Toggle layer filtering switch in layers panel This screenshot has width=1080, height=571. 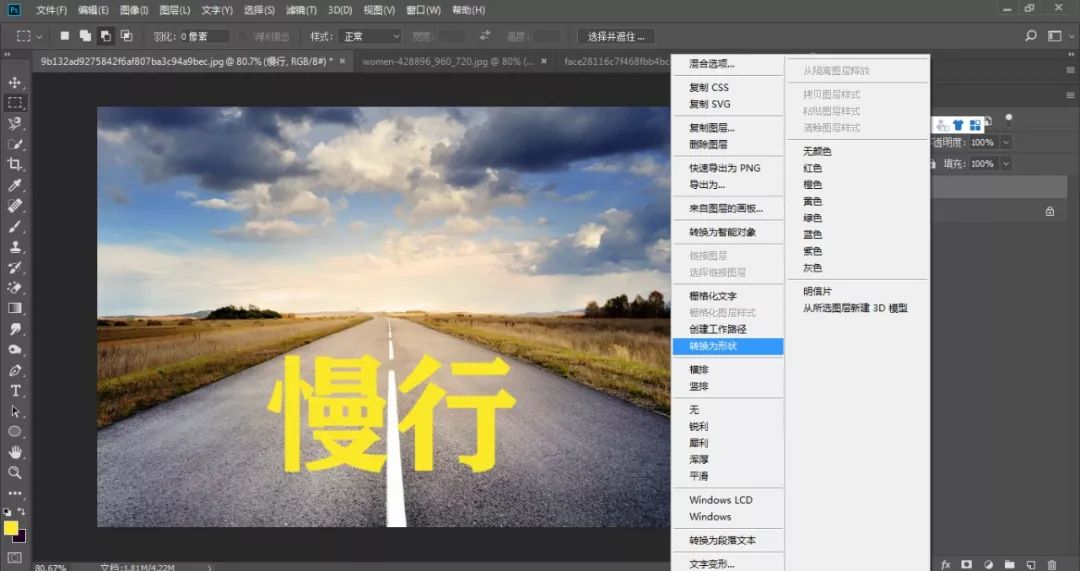coord(1009,118)
